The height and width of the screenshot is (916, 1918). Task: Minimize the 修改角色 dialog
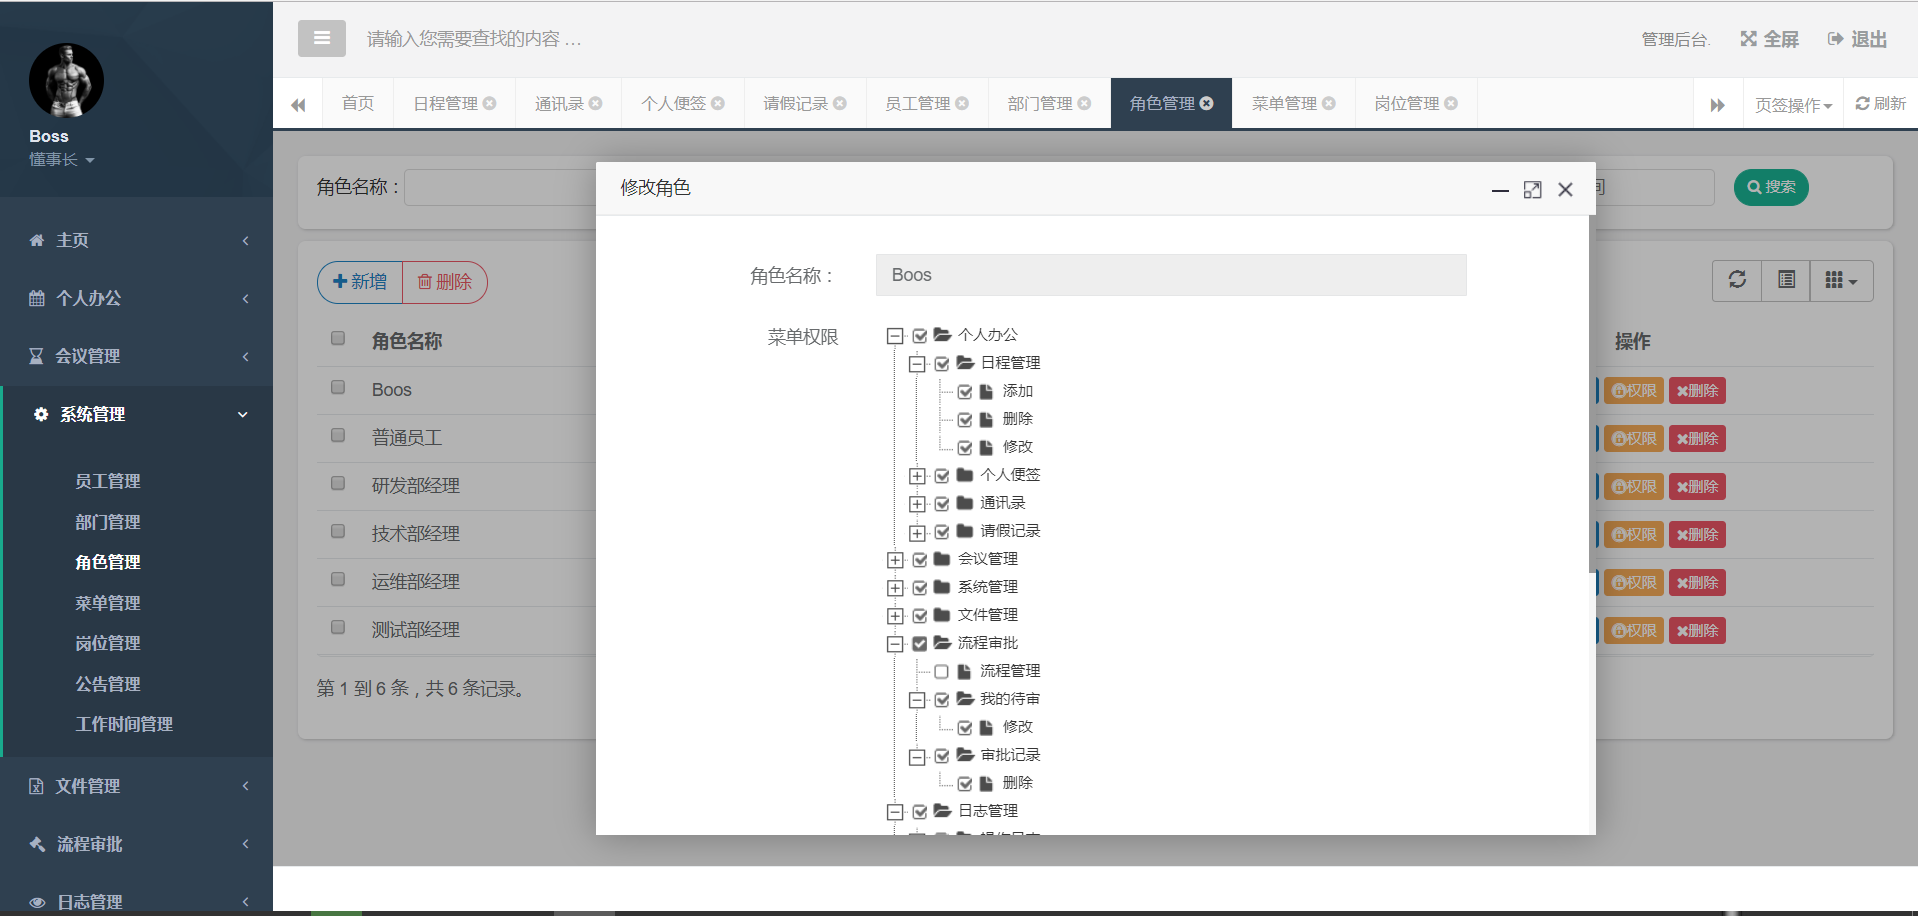click(x=1500, y=190)
